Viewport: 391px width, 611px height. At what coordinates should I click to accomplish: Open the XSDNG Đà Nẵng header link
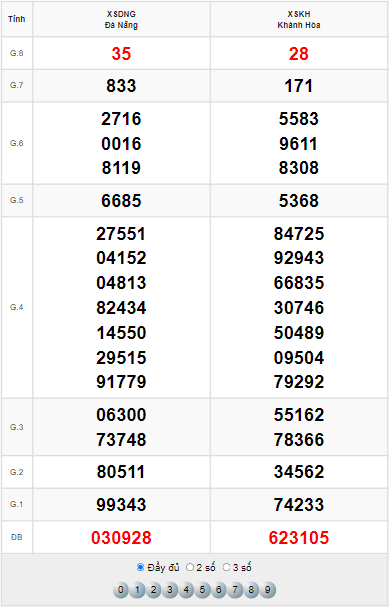tap(122, 20)
